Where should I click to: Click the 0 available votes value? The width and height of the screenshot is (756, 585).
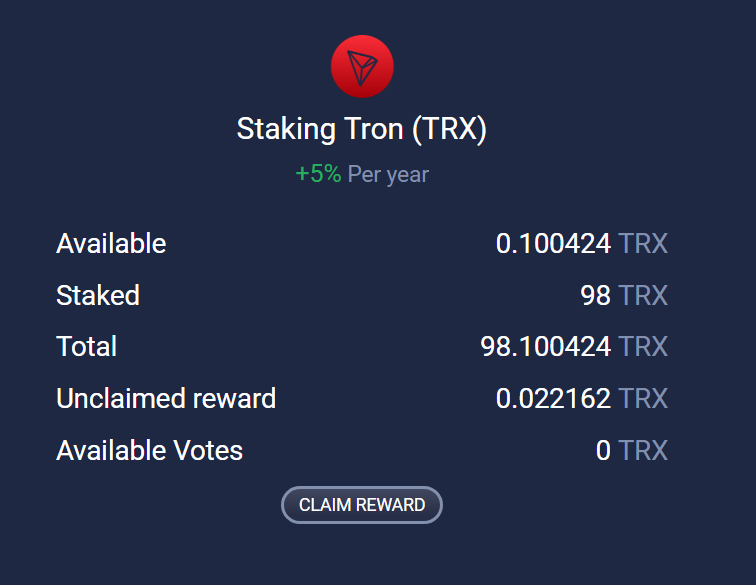604,450
